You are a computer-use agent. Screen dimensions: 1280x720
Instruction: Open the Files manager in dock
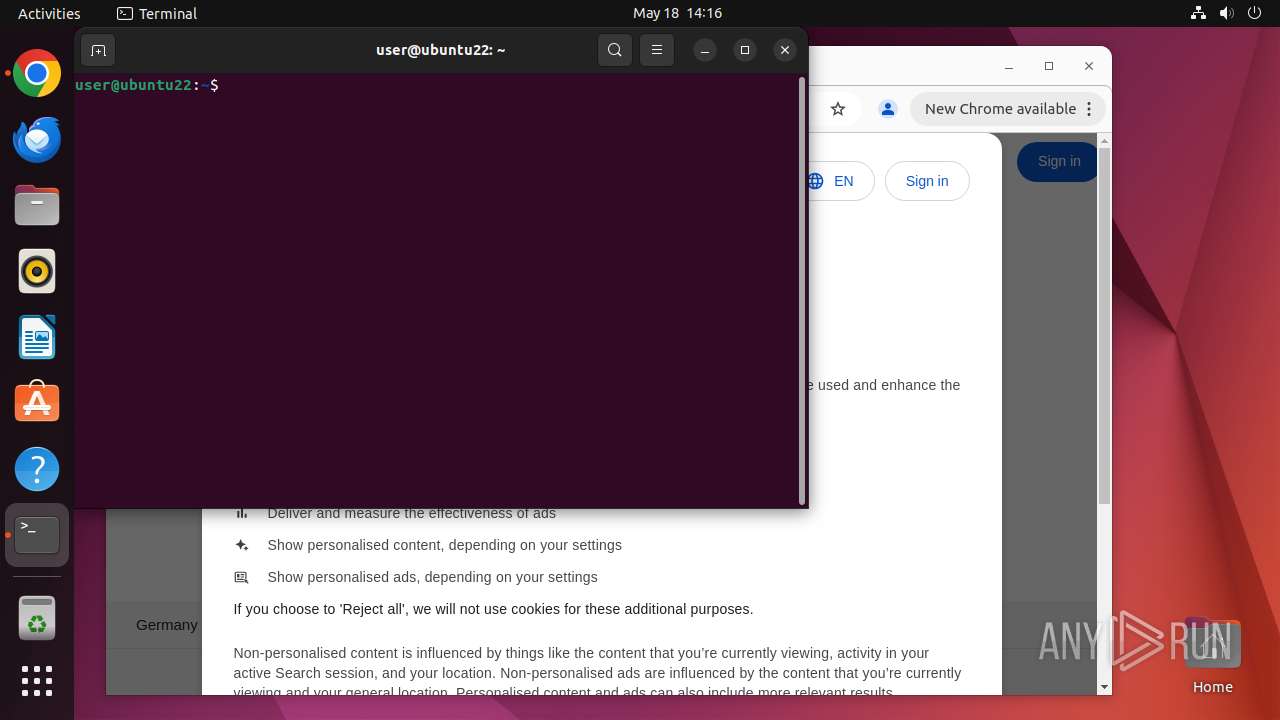pyautogui.click(x=37, y=206)
